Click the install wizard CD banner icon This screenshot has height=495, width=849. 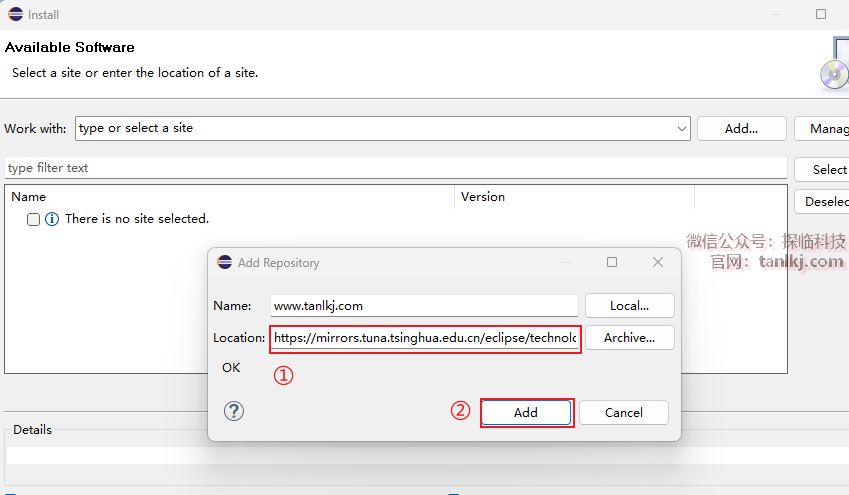coord(833,68)
